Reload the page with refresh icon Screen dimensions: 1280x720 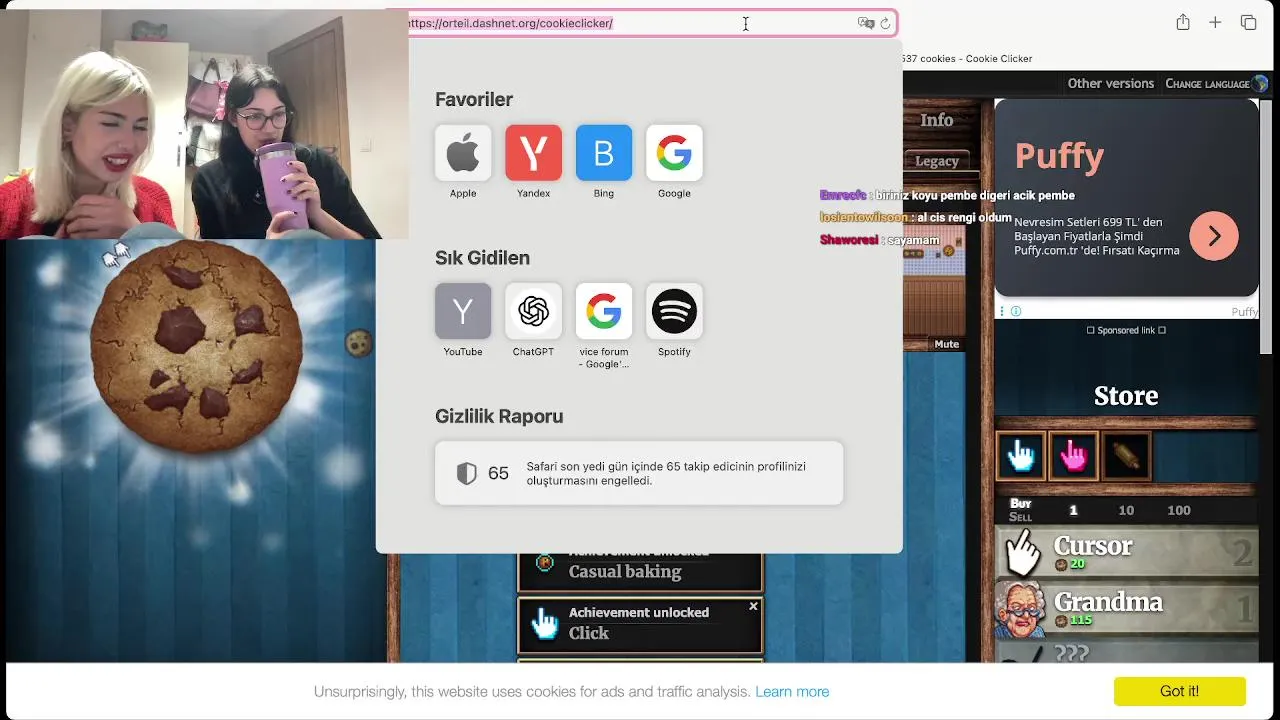pyautogui.click(x=885, y=23)
